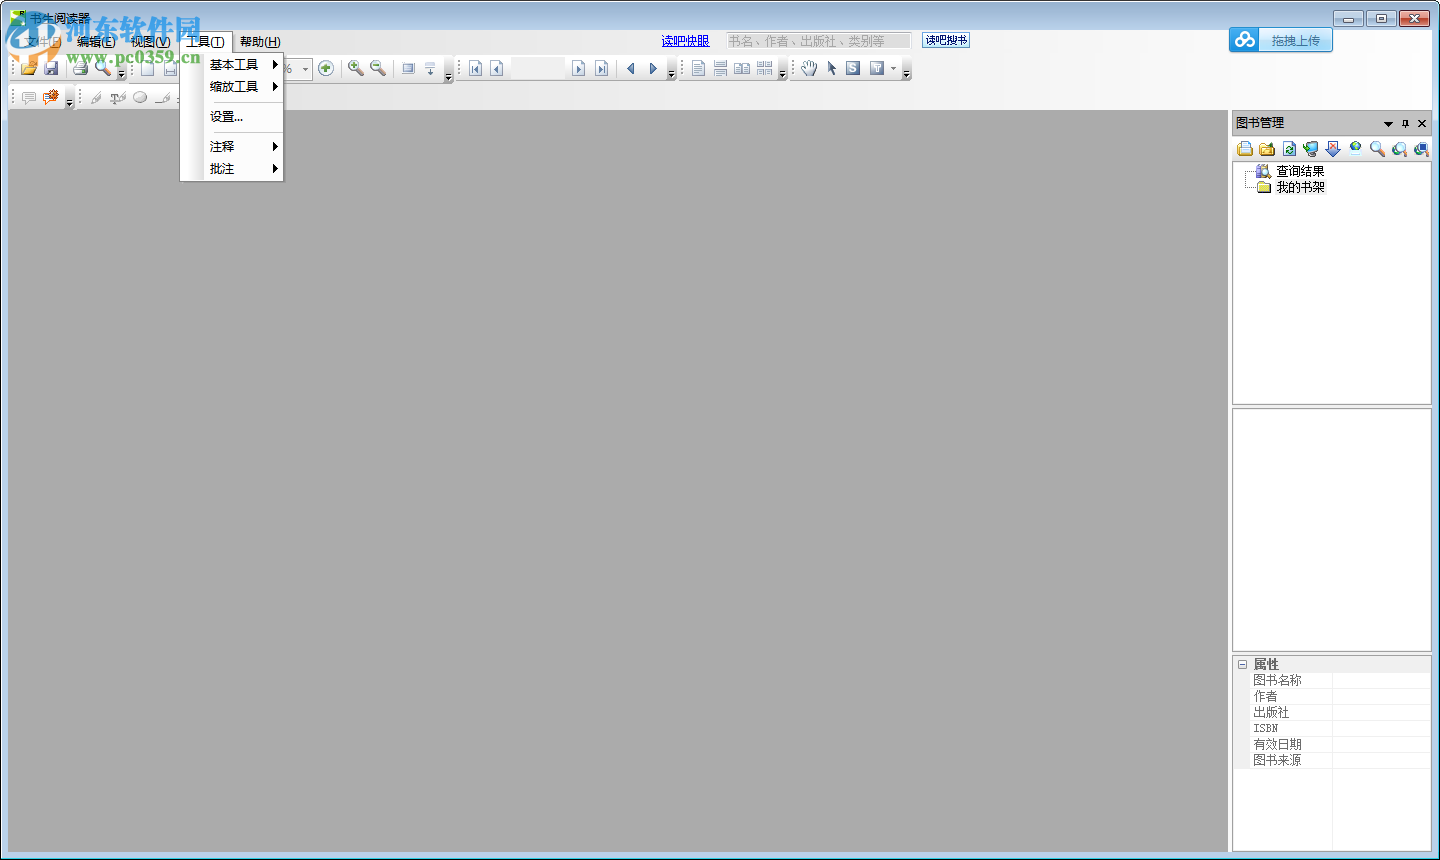Click the S snapshot tool icon

click(853, 68)
